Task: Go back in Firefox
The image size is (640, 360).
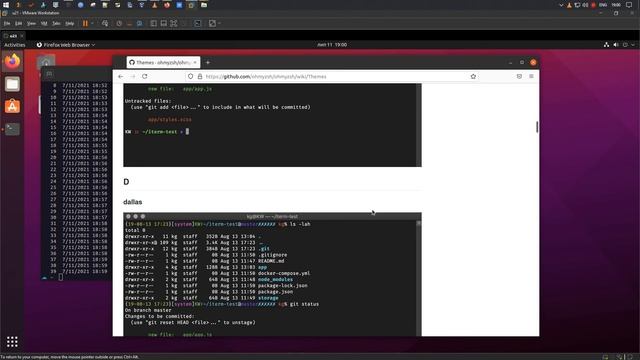Action: 120,76
